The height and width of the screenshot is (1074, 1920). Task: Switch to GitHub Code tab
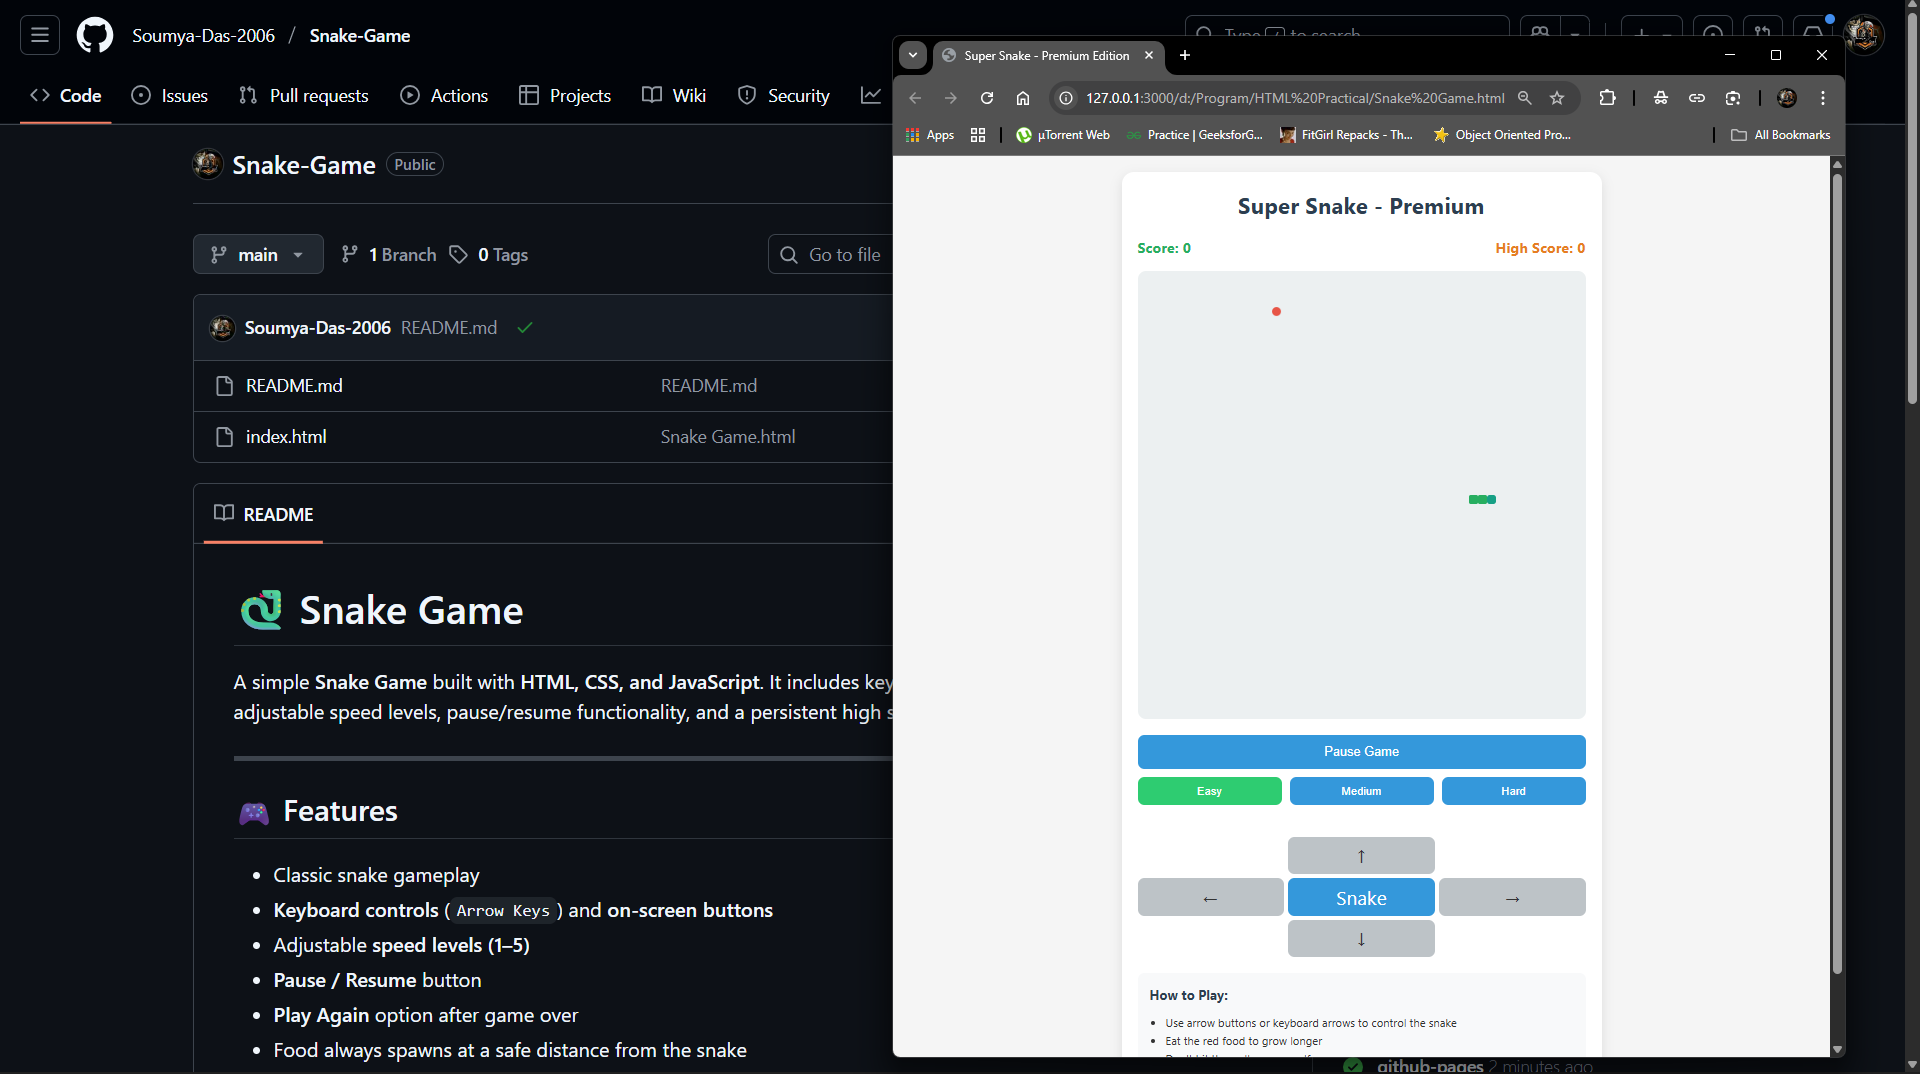[66, 96]
